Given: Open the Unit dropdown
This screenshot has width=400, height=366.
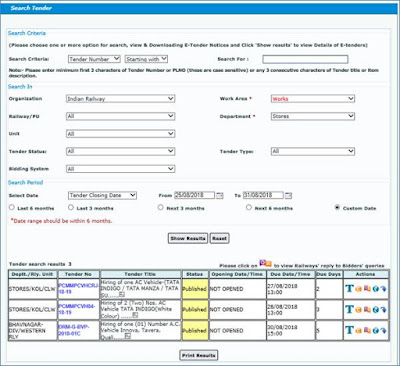Looking at the screenshot, I should (120, 134).
